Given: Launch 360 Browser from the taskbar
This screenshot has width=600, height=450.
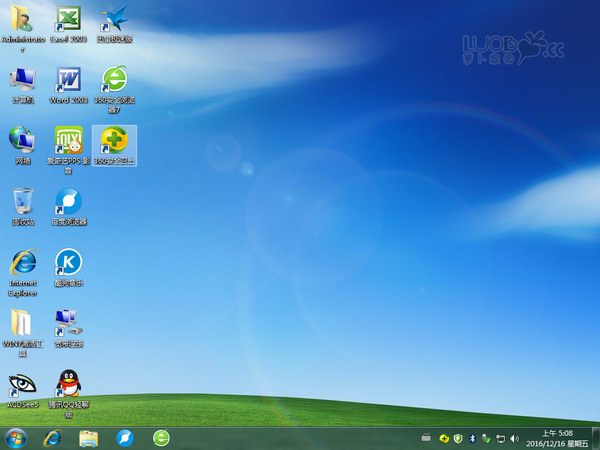Looking at the screenshot, I should pyautogui.click(x=161, y=439).
